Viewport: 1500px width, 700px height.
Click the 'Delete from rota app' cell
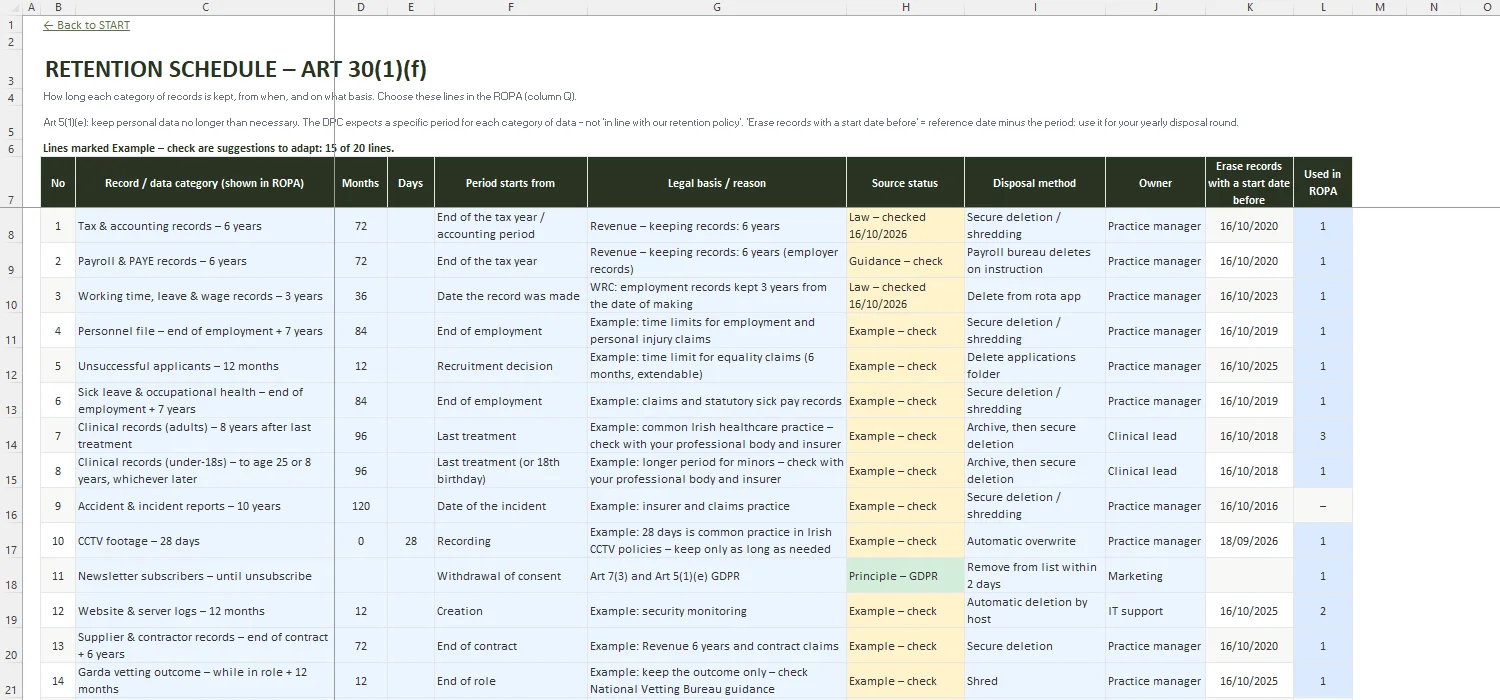pos(1035,296)
